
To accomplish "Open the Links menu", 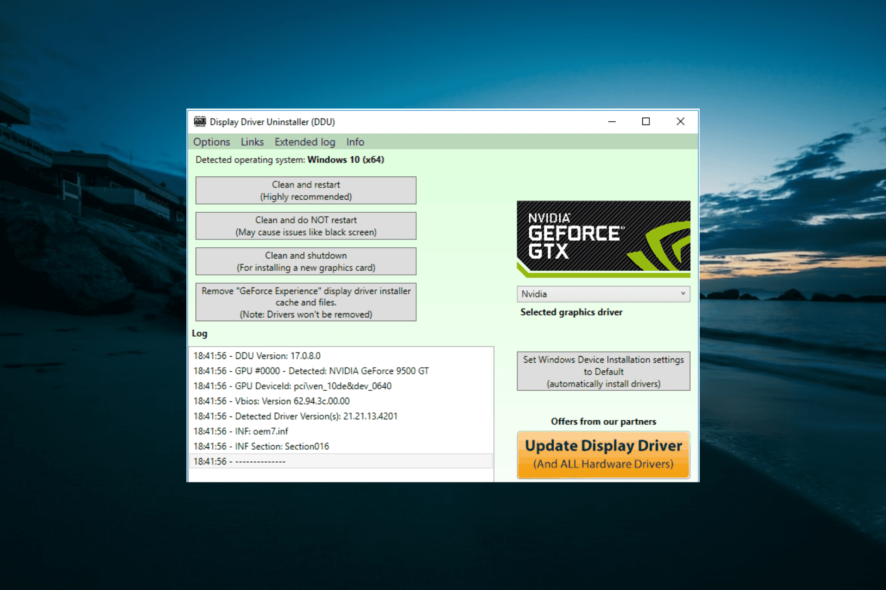I will coord(252,142).
